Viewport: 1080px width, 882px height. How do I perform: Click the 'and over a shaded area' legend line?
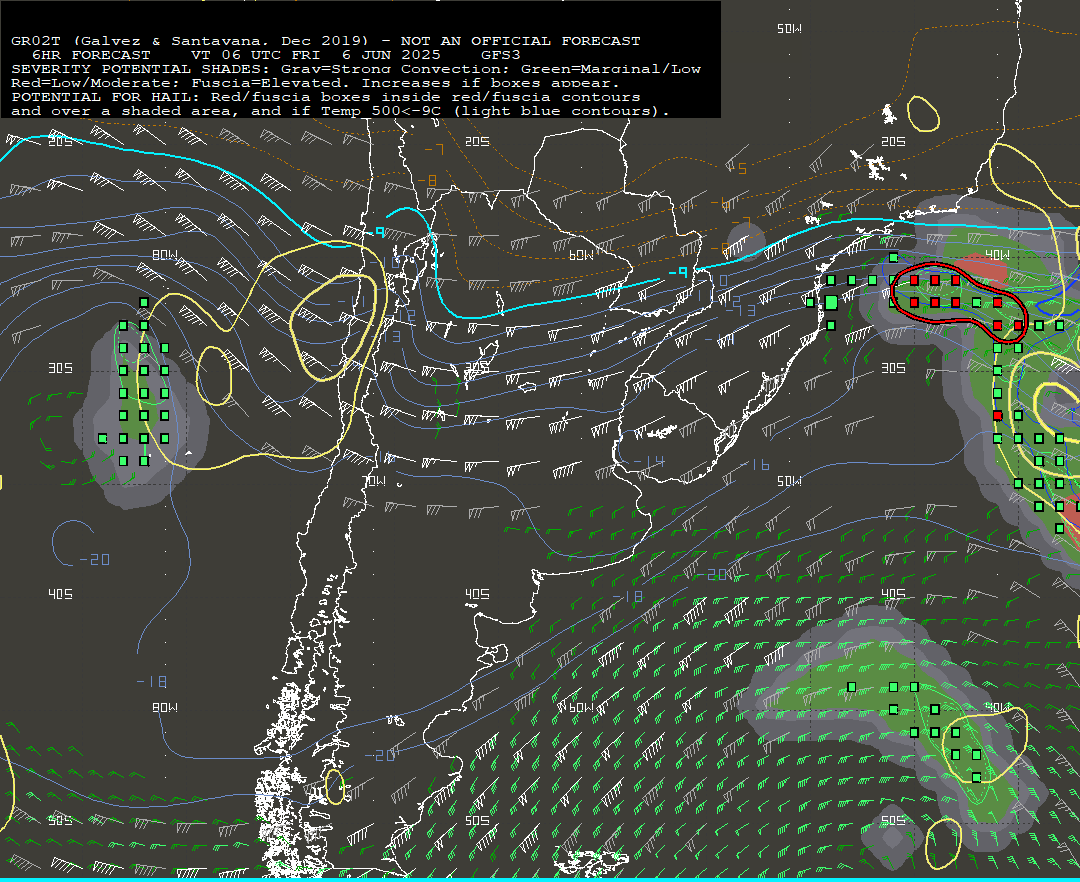[x=340, y=111]
